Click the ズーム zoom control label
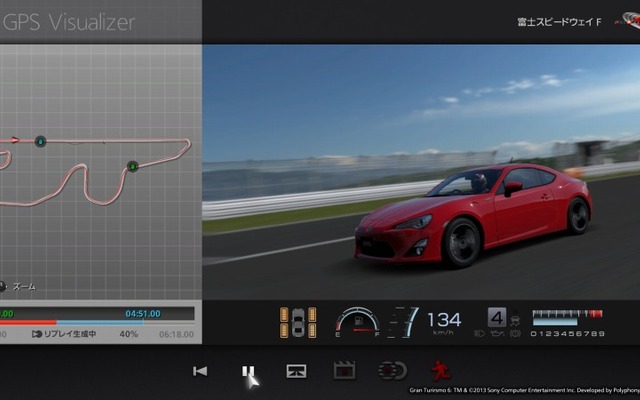 pyautogui.click(x=24, y=287)
